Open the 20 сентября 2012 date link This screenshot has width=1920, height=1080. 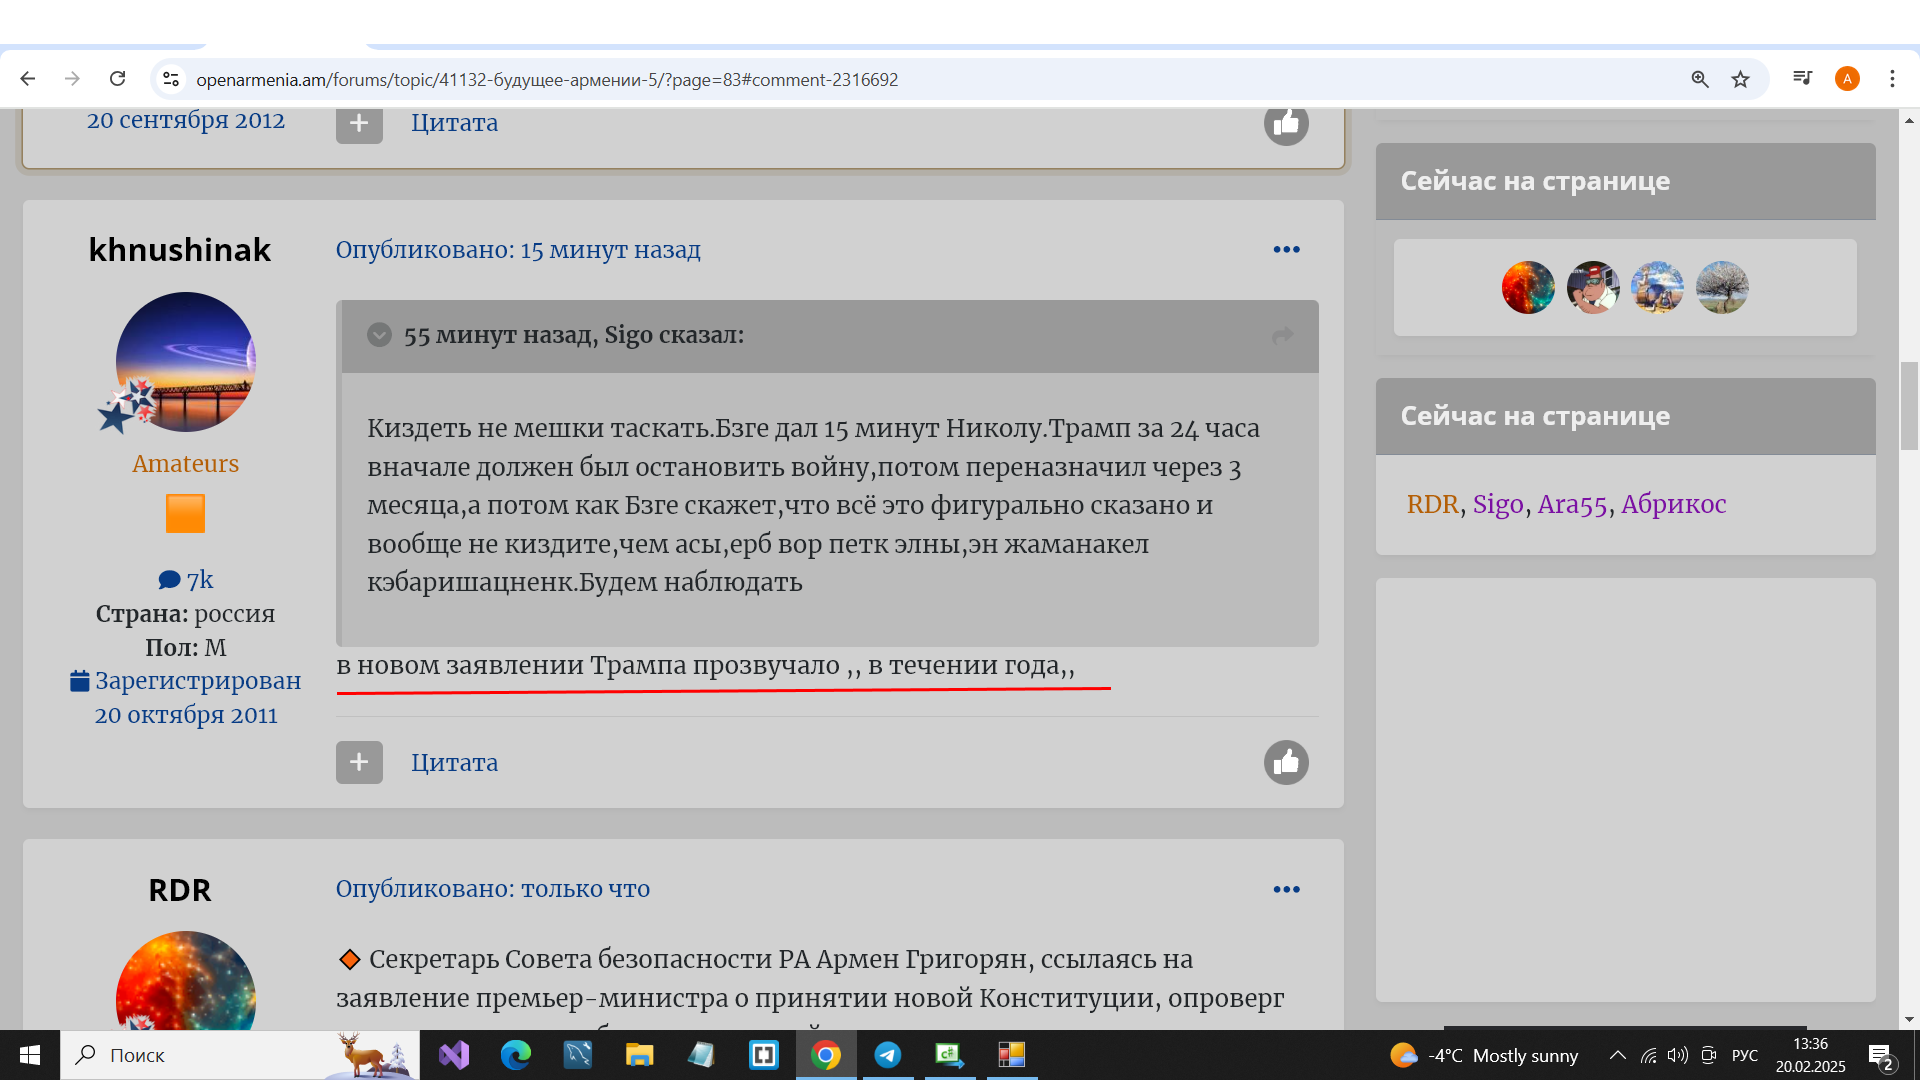click(186, 120)
